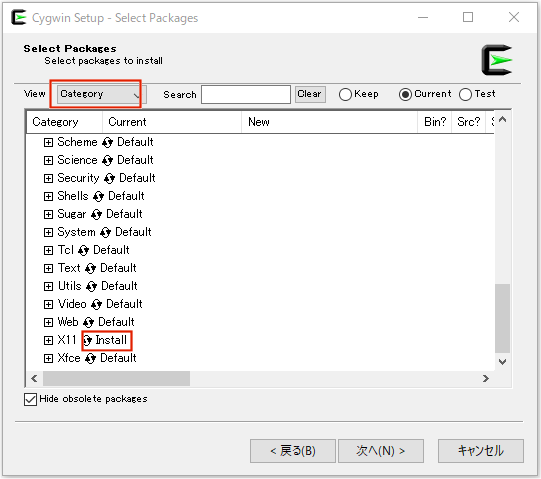
Task: Click the Bin? column header
Action: click(x=435, y=122)
